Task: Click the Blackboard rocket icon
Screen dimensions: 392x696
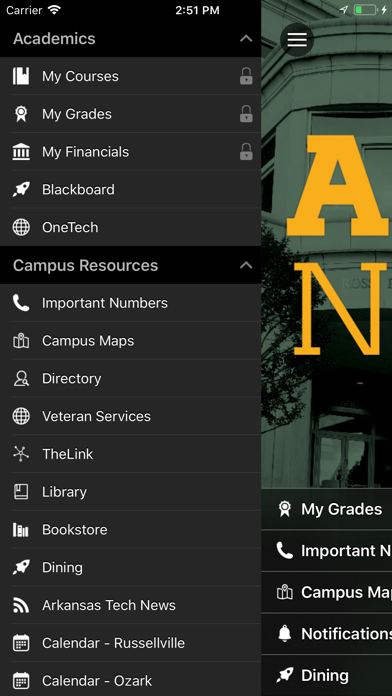Action: click(21, 190)
